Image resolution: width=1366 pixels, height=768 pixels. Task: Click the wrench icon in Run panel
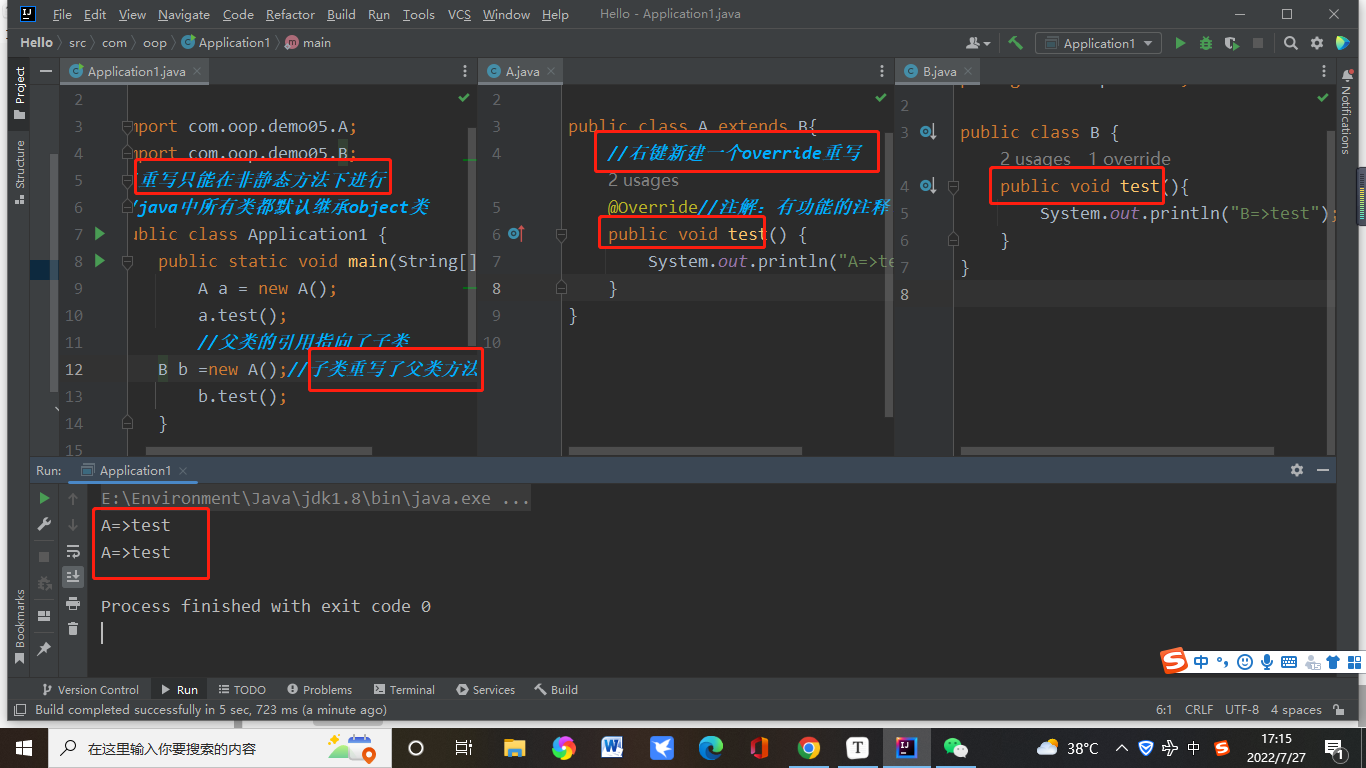pos(44,525)
